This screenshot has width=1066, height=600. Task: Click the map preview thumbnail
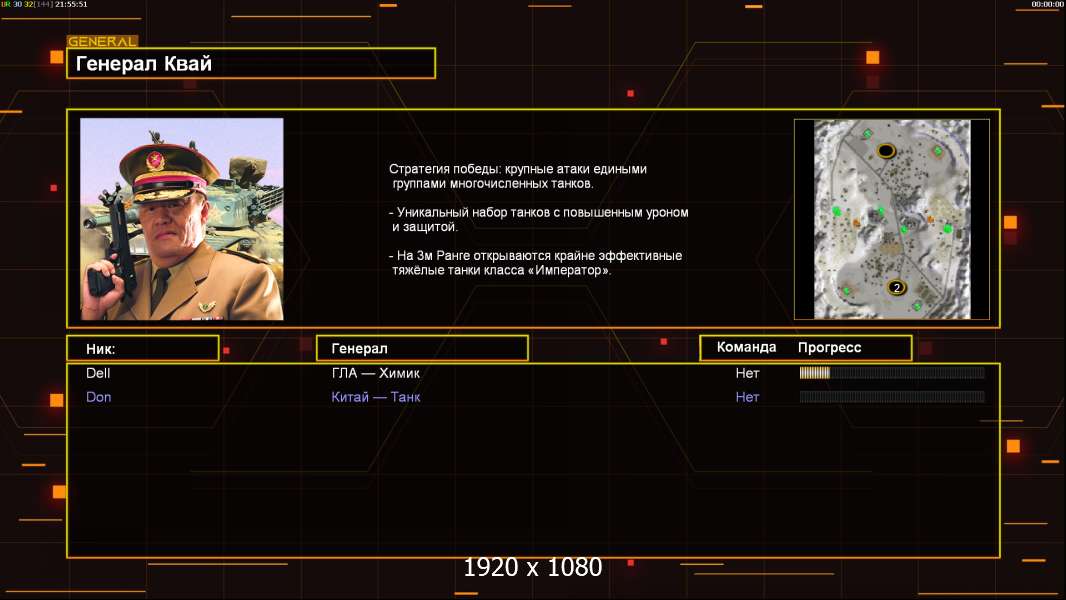(x=892, y=219)
